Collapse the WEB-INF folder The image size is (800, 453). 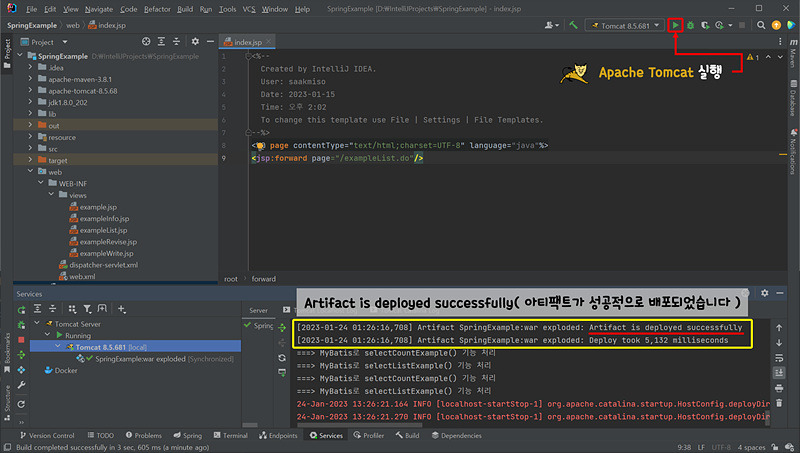(41, 183)
